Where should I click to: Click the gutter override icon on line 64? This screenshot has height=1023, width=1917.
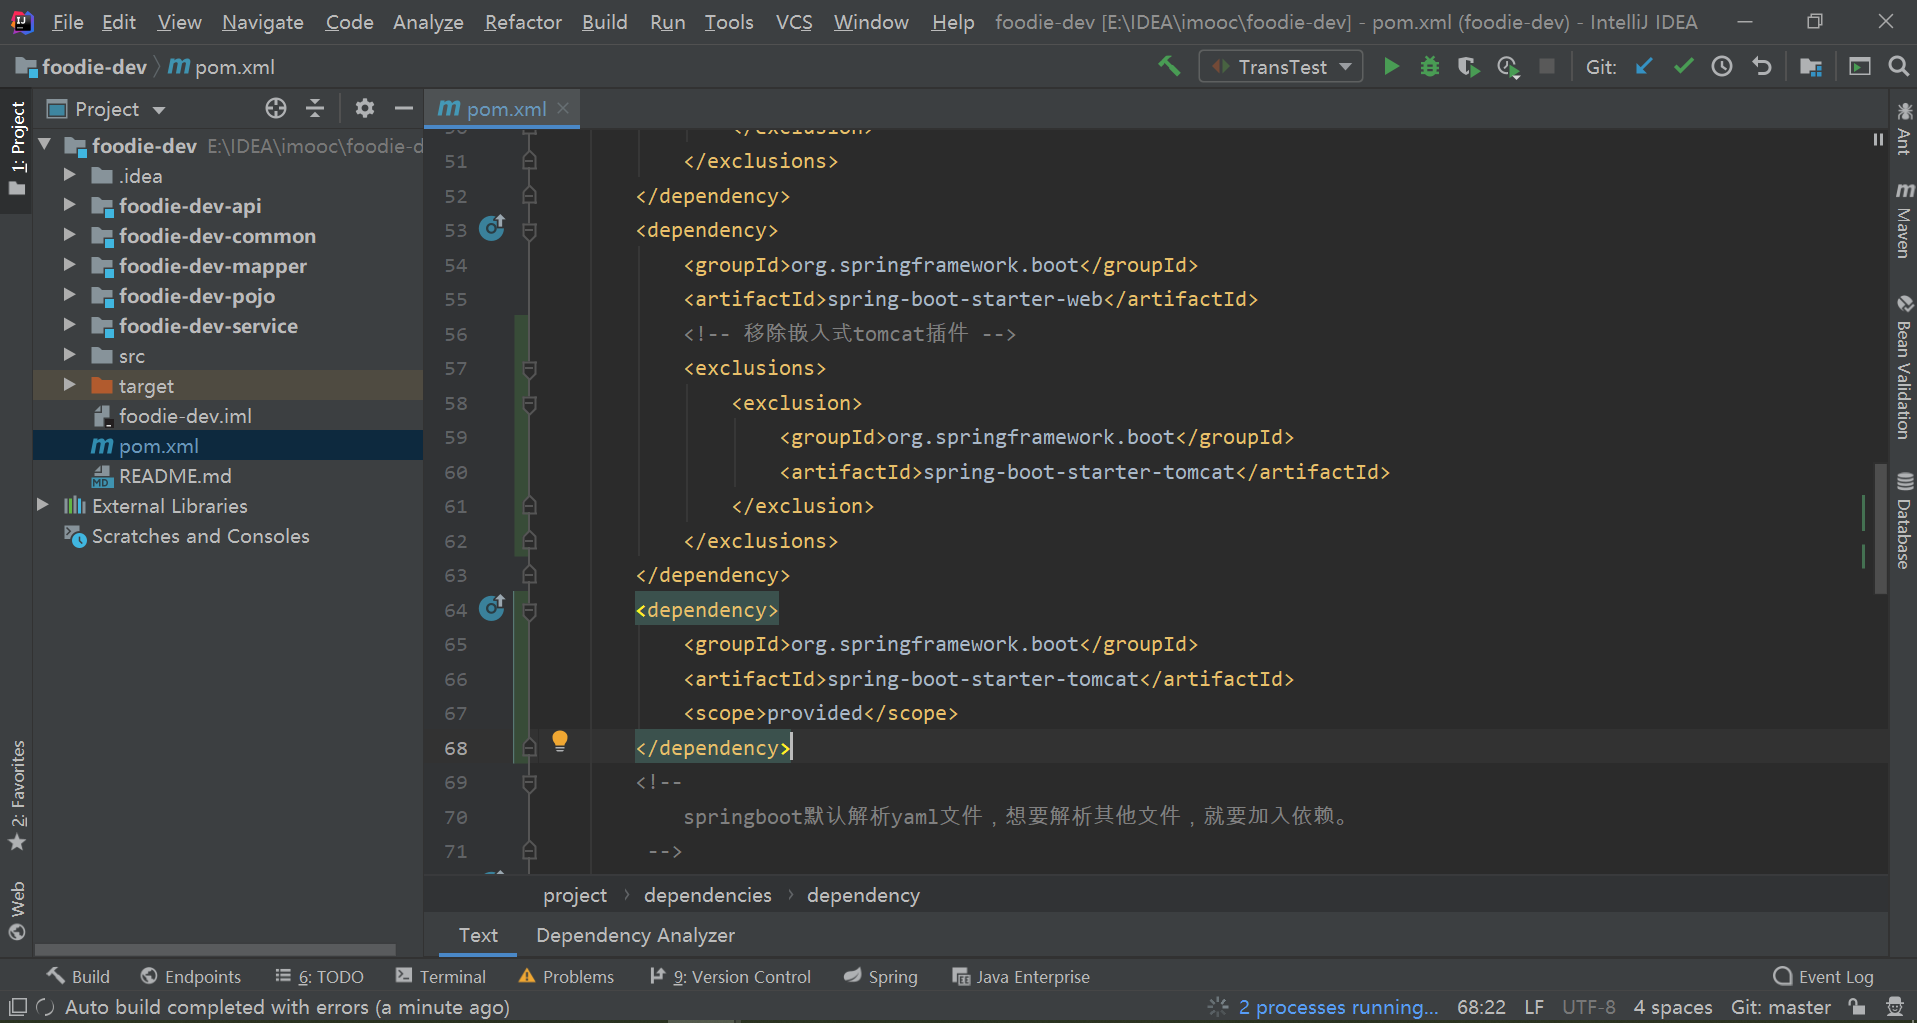click(492, 607)
